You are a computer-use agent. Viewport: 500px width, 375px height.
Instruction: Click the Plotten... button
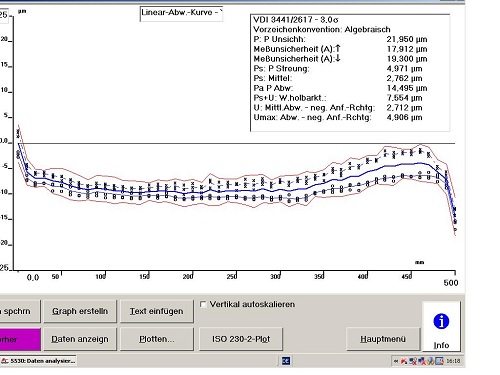tap(157, 339)
